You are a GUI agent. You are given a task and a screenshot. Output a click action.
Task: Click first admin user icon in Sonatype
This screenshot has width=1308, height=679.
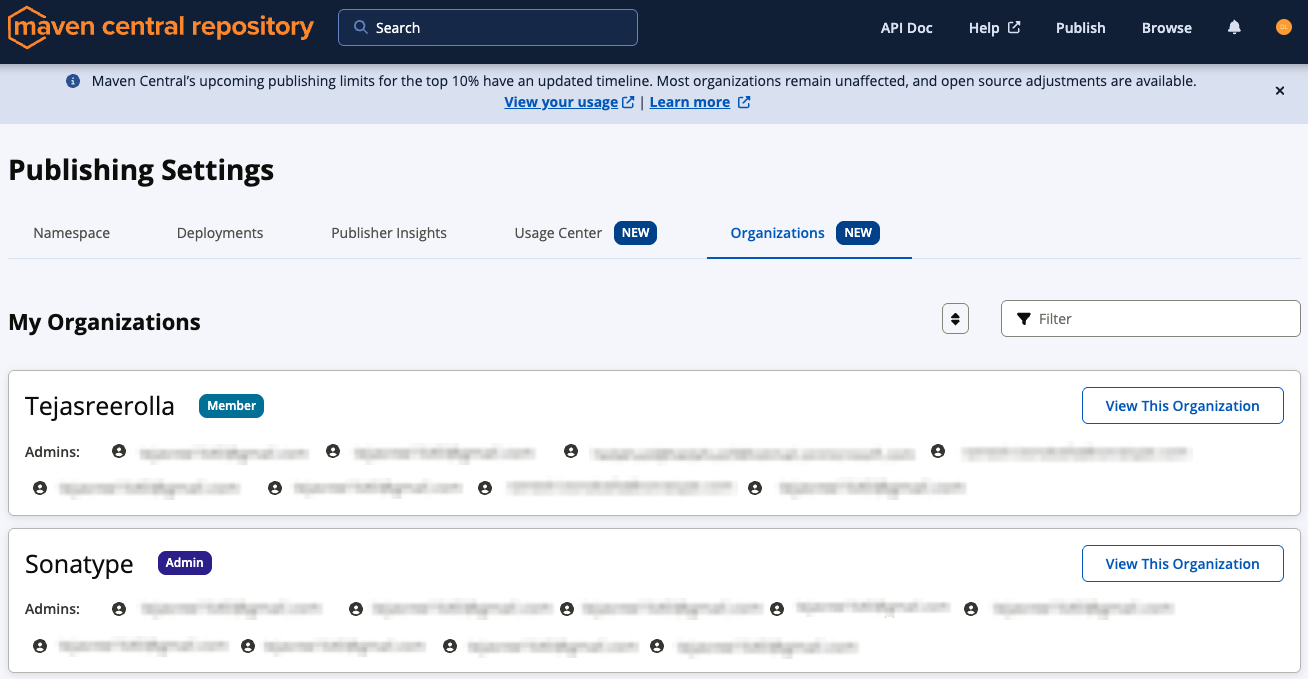pyautogui.click(x=119, y=608)
